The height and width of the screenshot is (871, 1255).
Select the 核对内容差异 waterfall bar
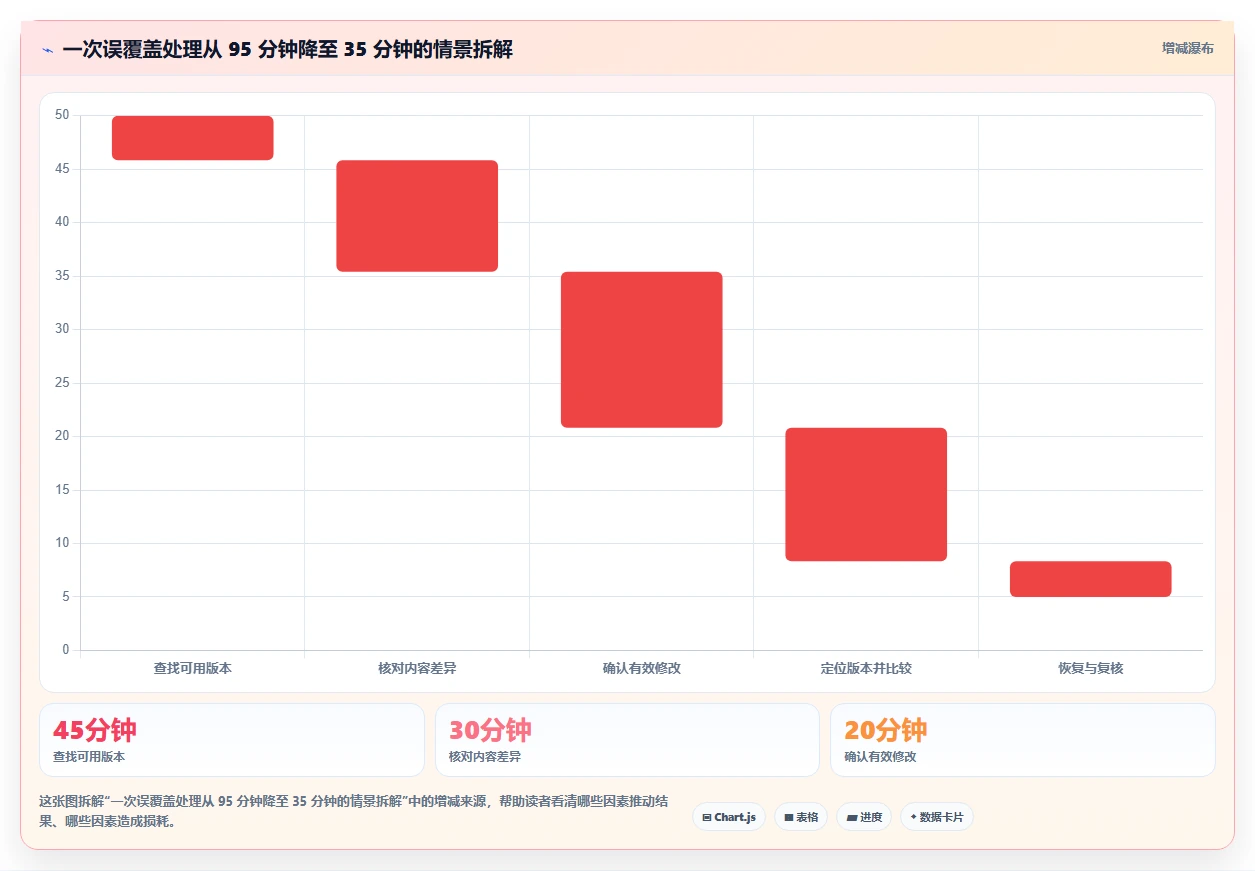click(x=417, y=216)
